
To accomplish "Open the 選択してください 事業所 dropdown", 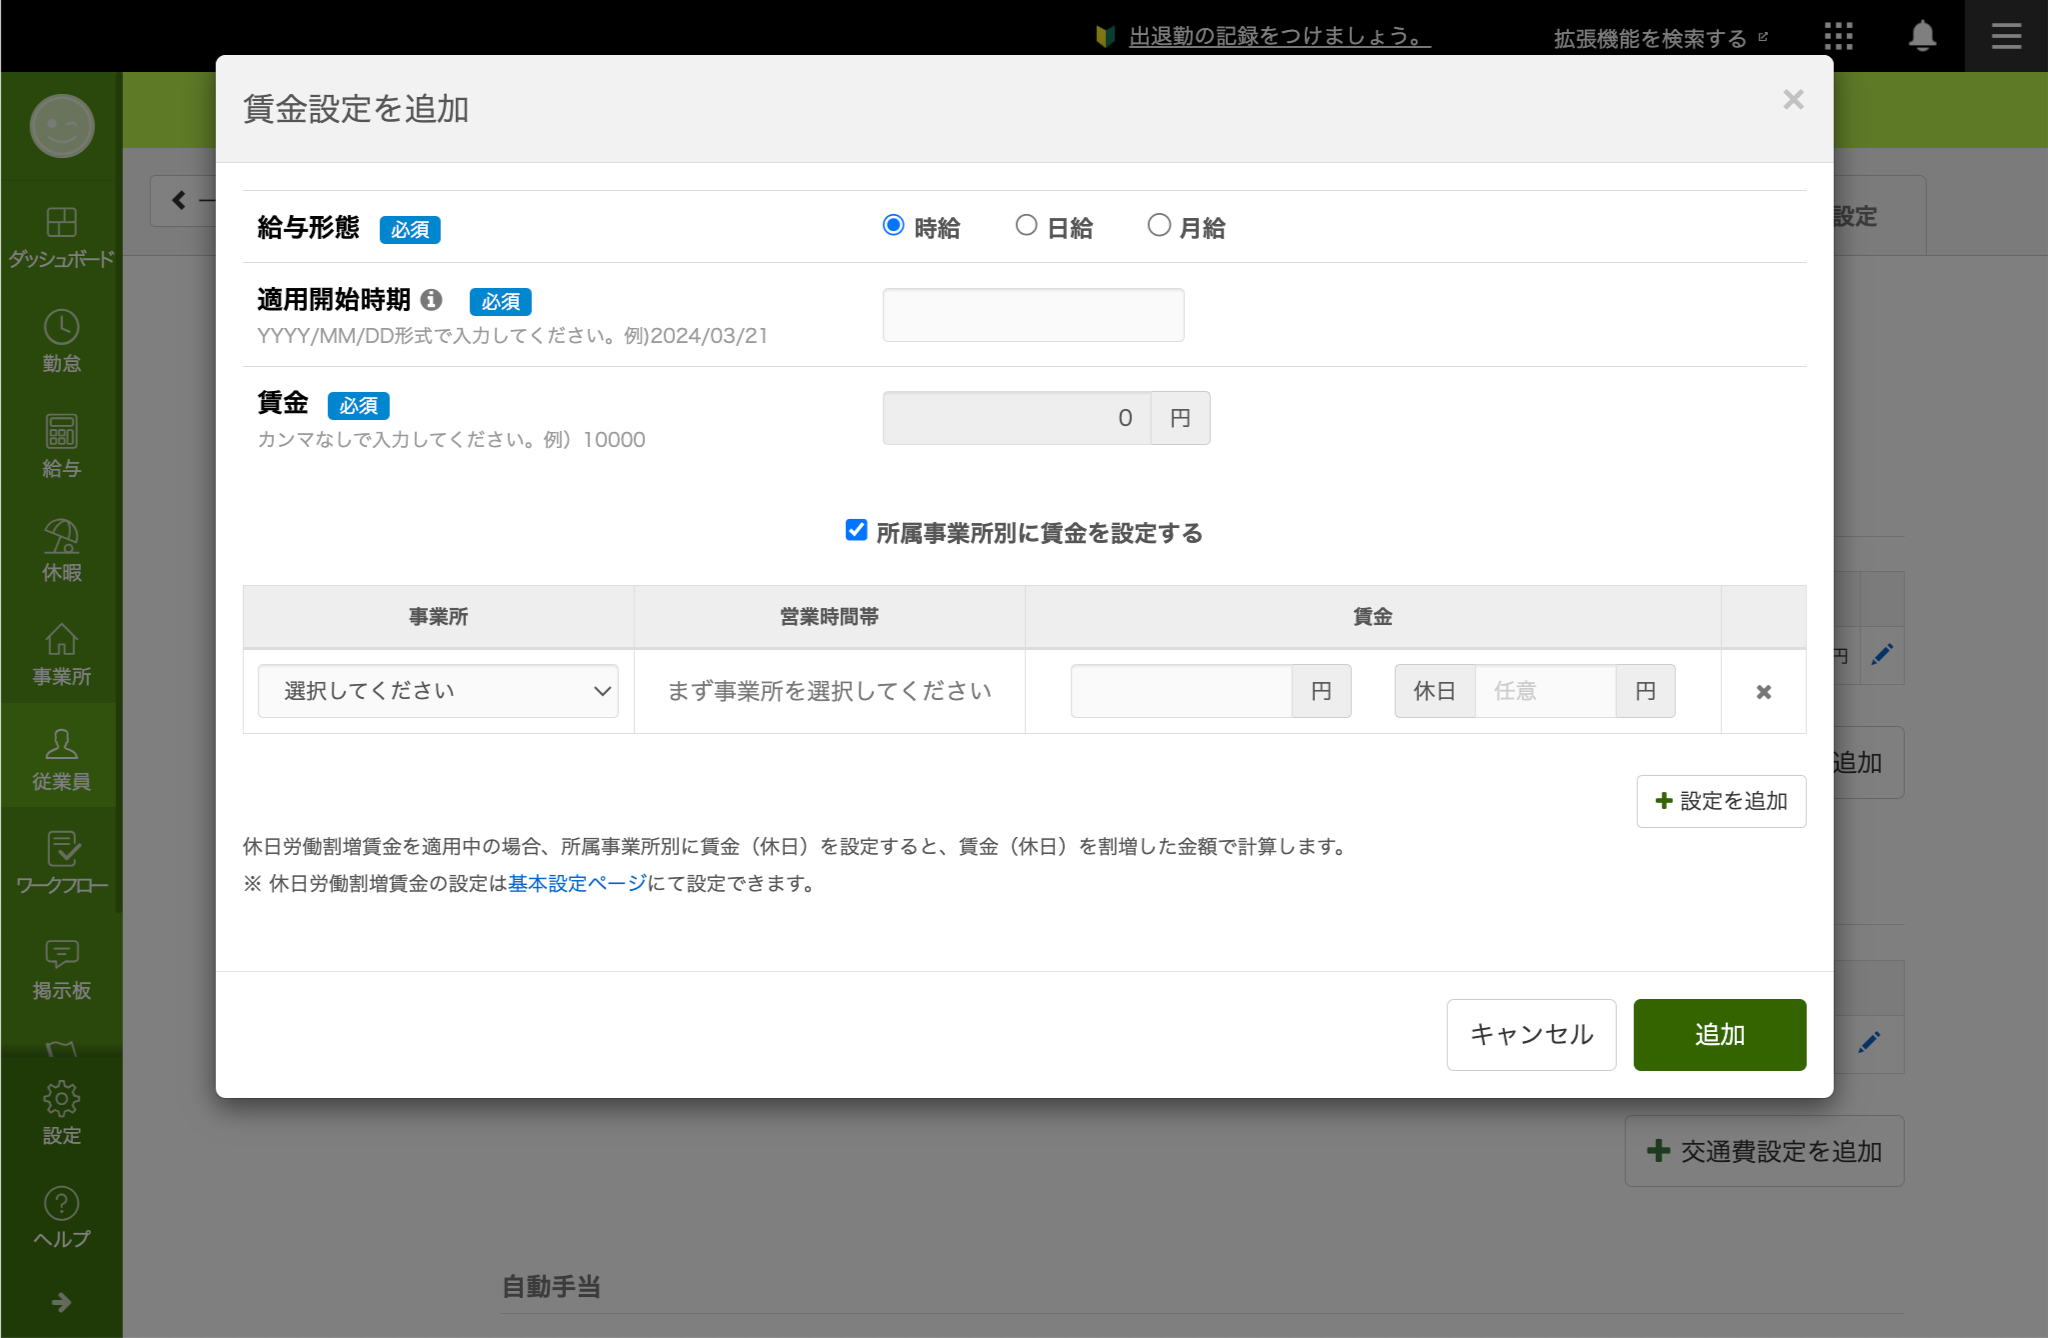I will pos(438,691).
